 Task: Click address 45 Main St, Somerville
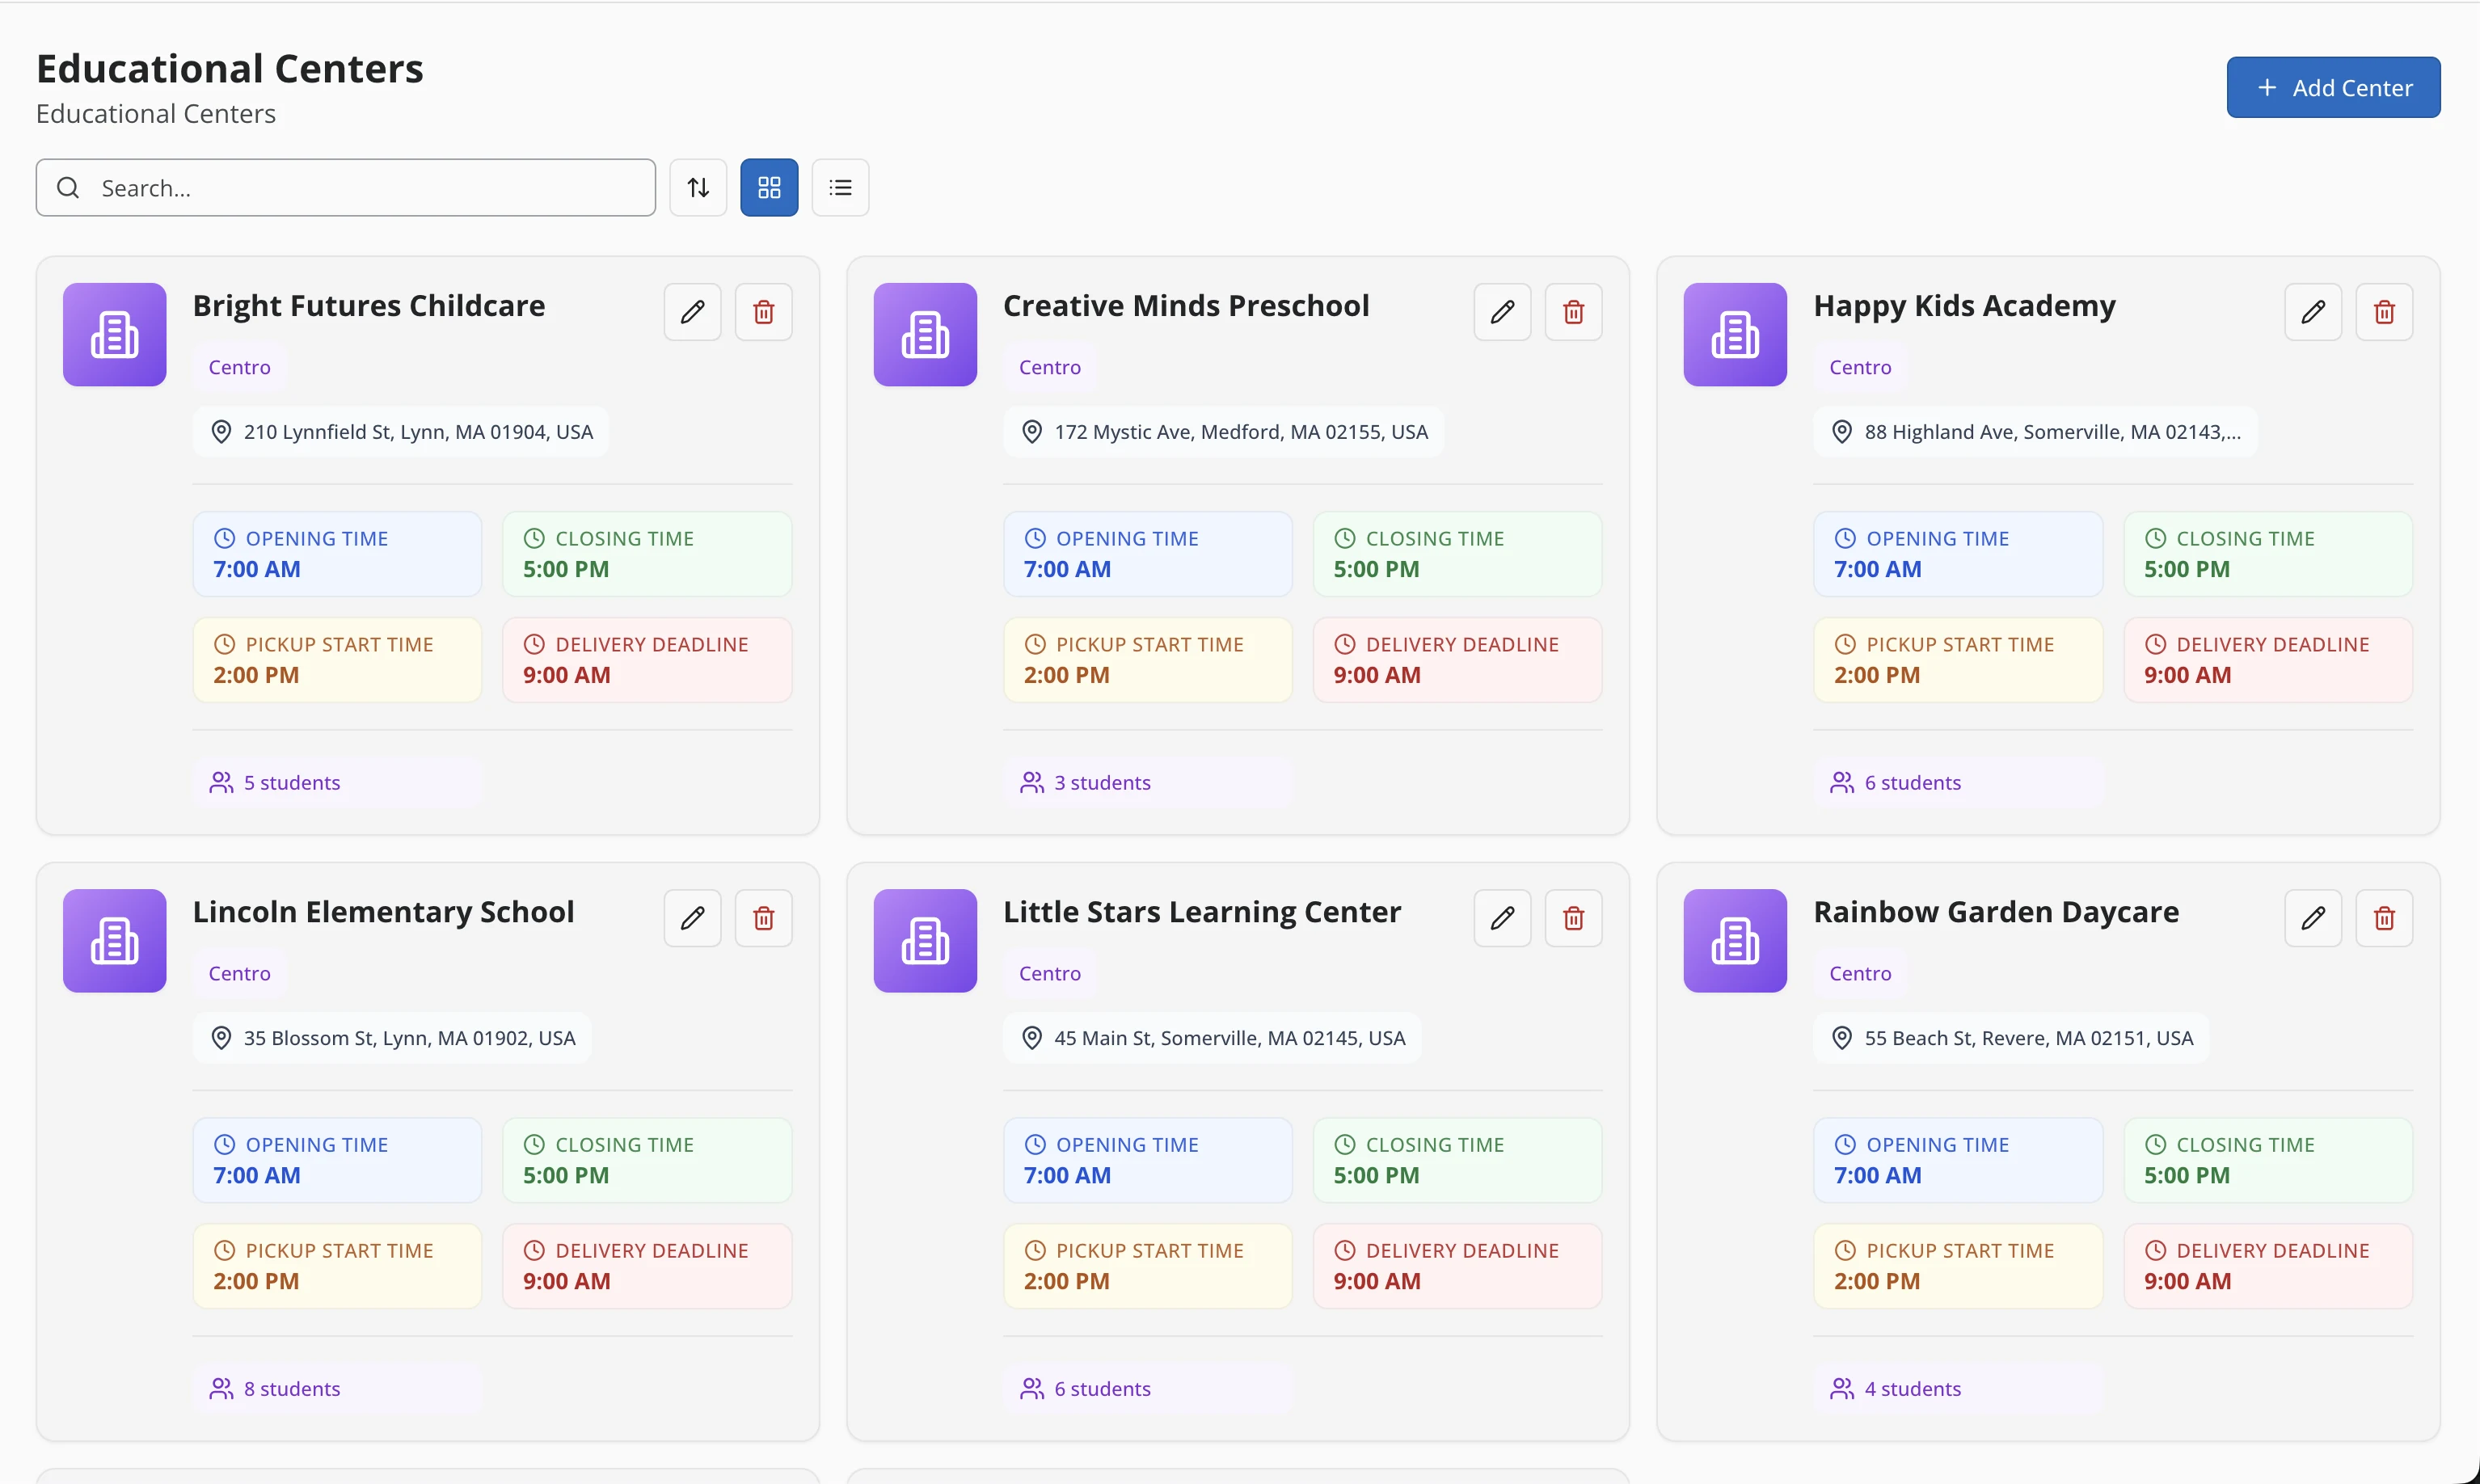[1212, 1038]
